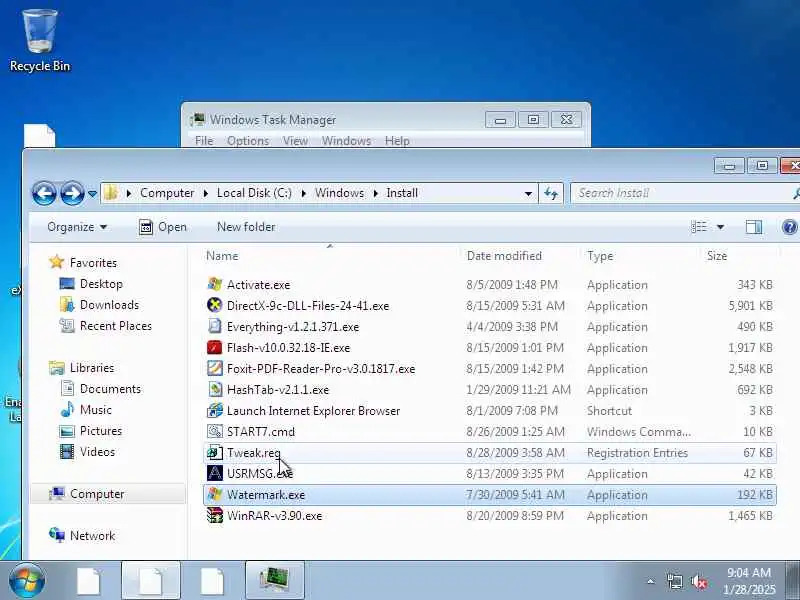Go forward with the Explorer Forward arrow

point(72,193)
